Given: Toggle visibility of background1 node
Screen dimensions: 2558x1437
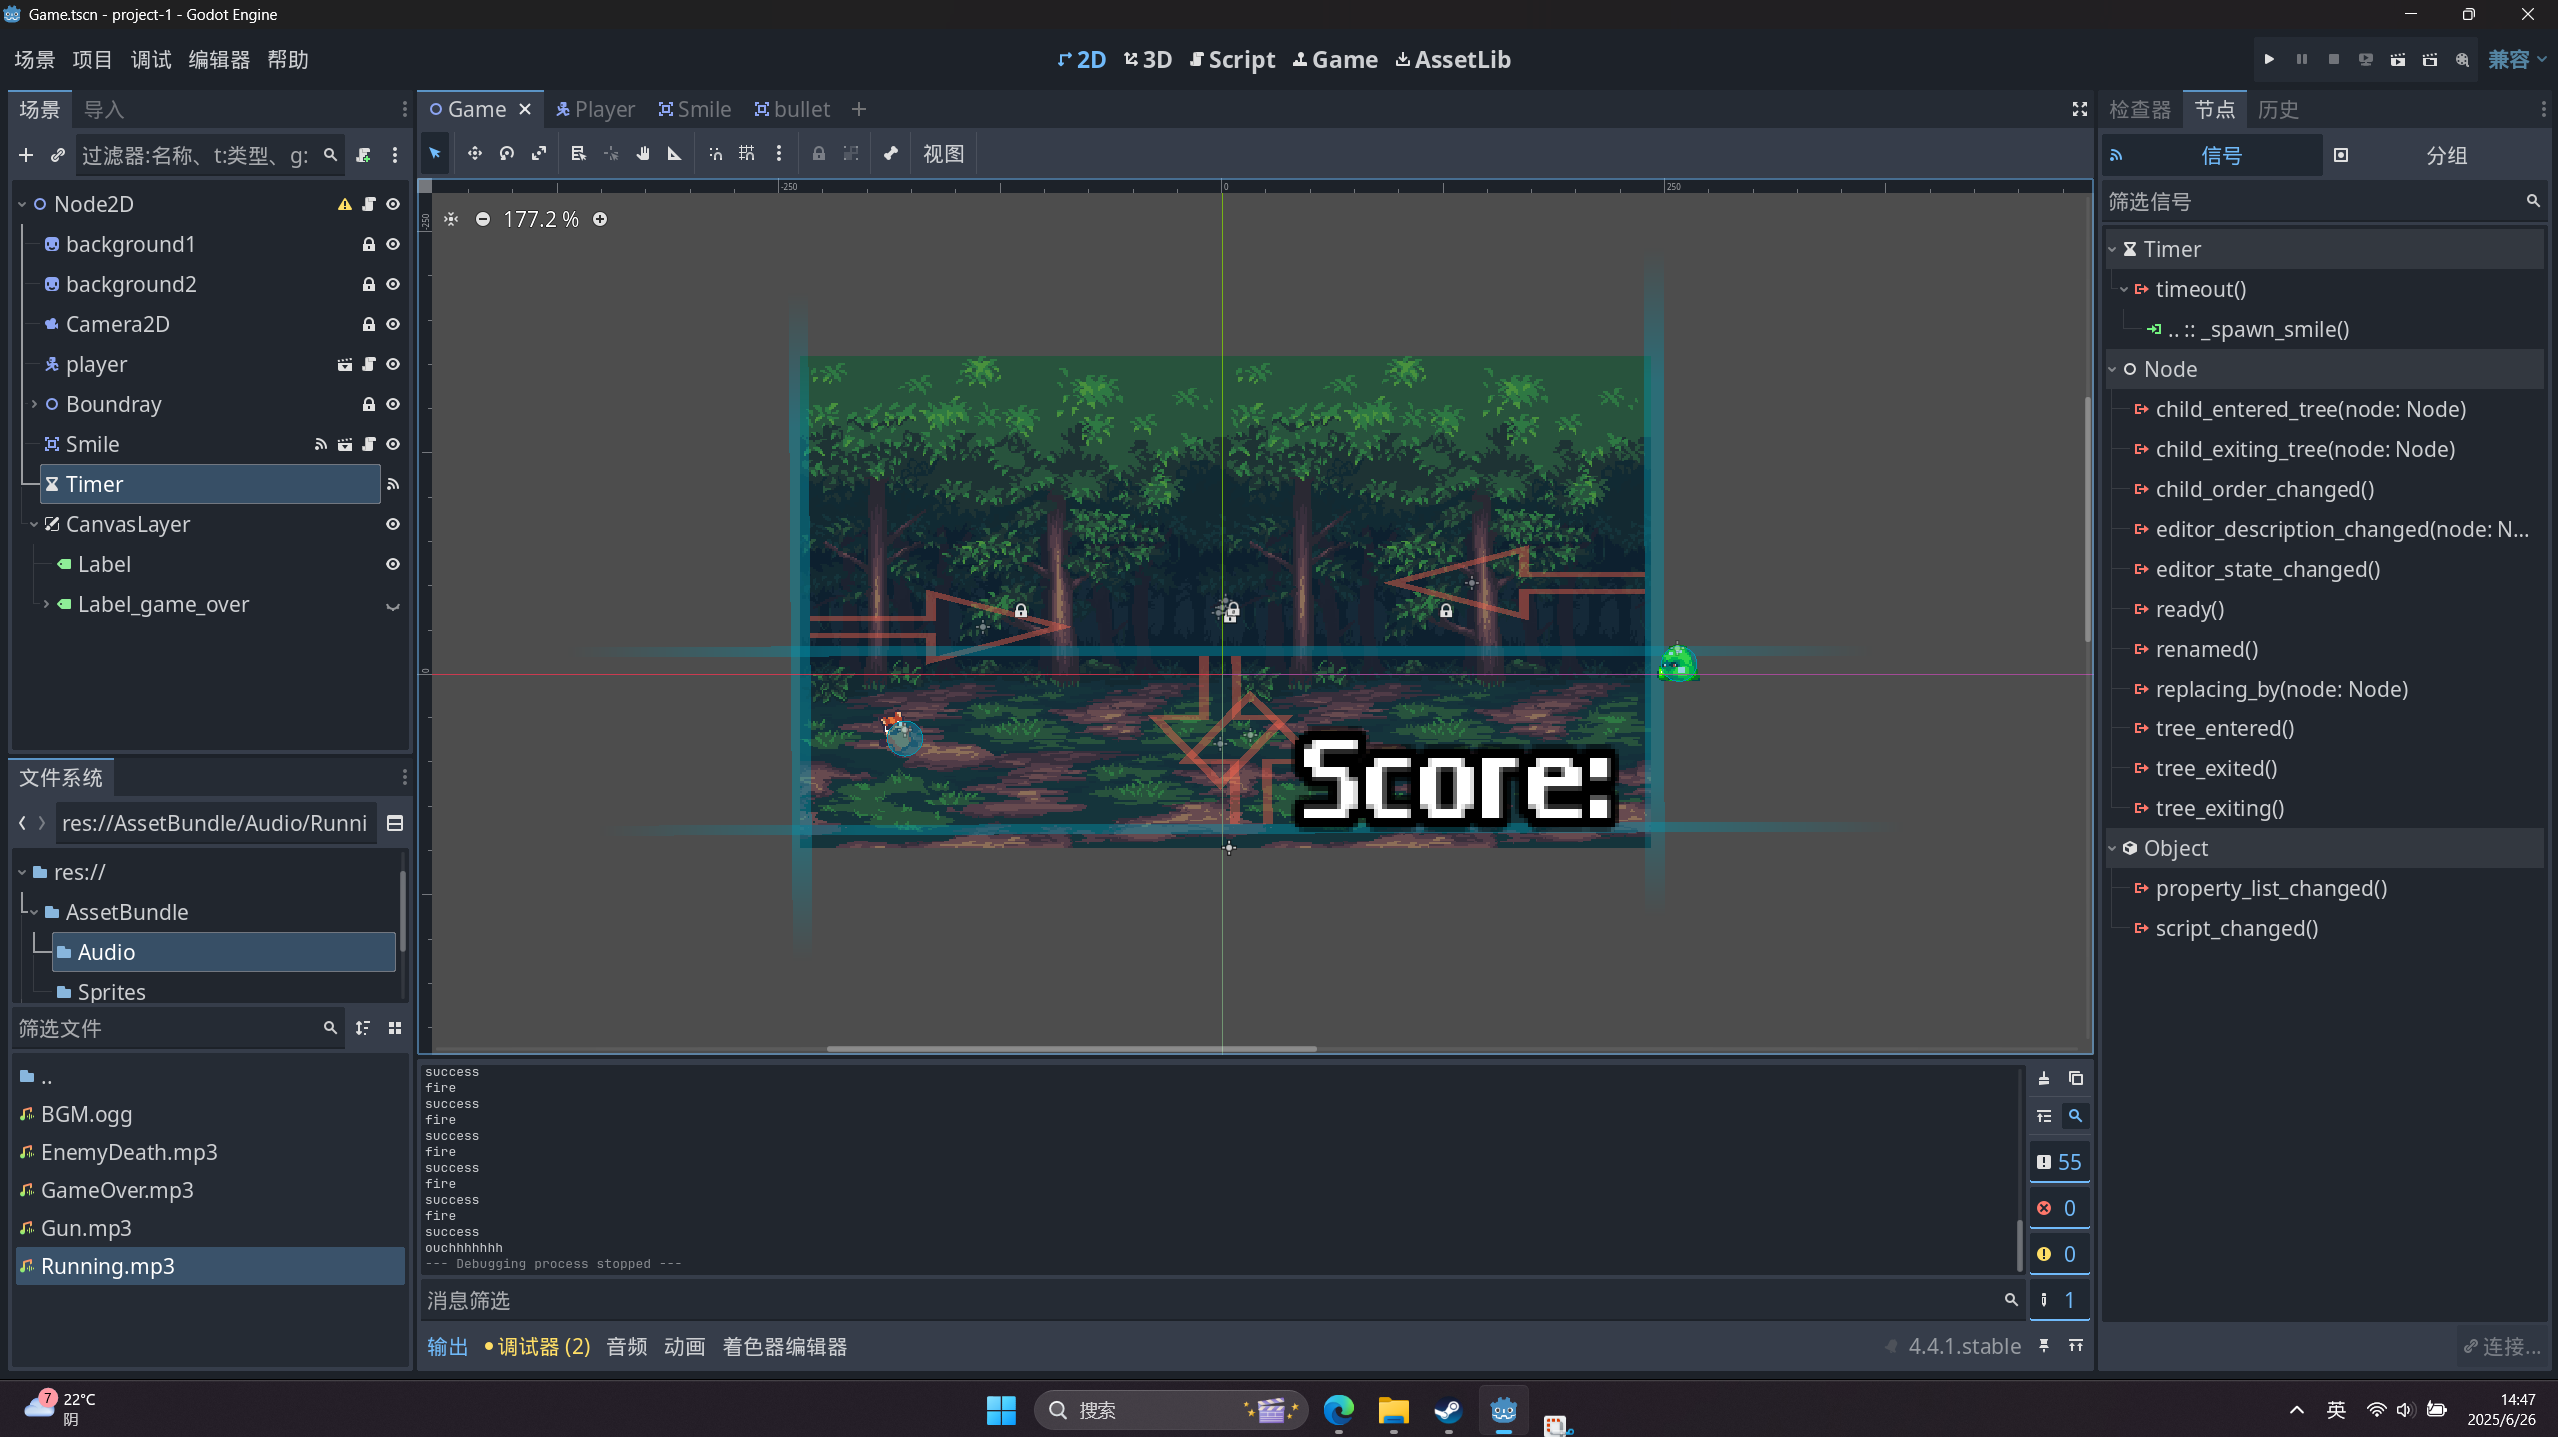Looking at the screenshot, I should (x=393, y=244).
